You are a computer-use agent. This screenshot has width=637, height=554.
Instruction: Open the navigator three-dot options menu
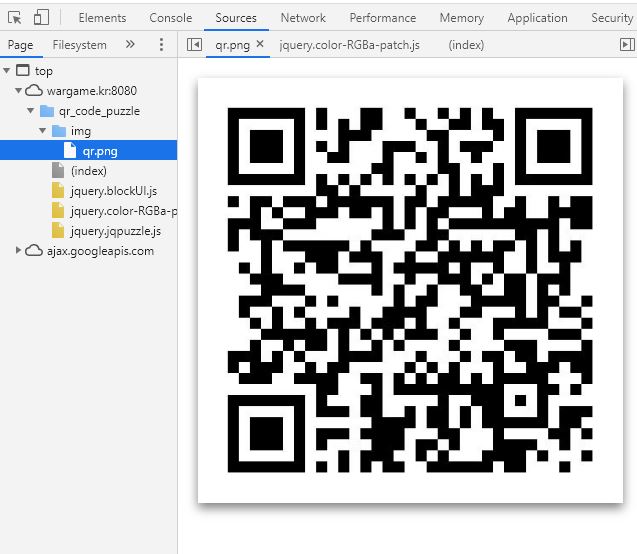click(x=161, y=44)
